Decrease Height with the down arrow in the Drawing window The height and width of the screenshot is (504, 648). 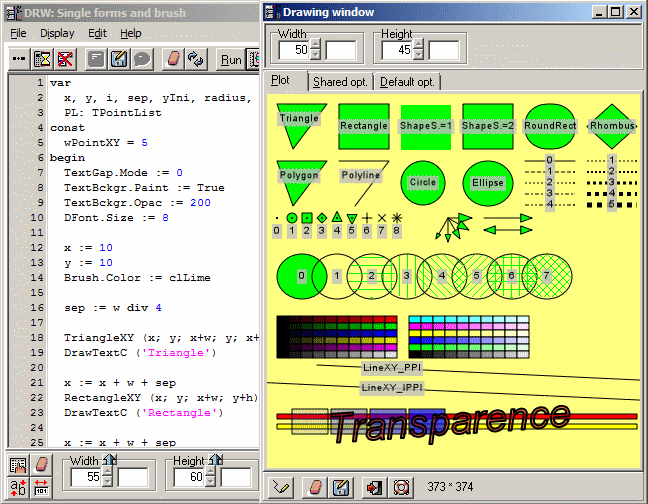419,55
